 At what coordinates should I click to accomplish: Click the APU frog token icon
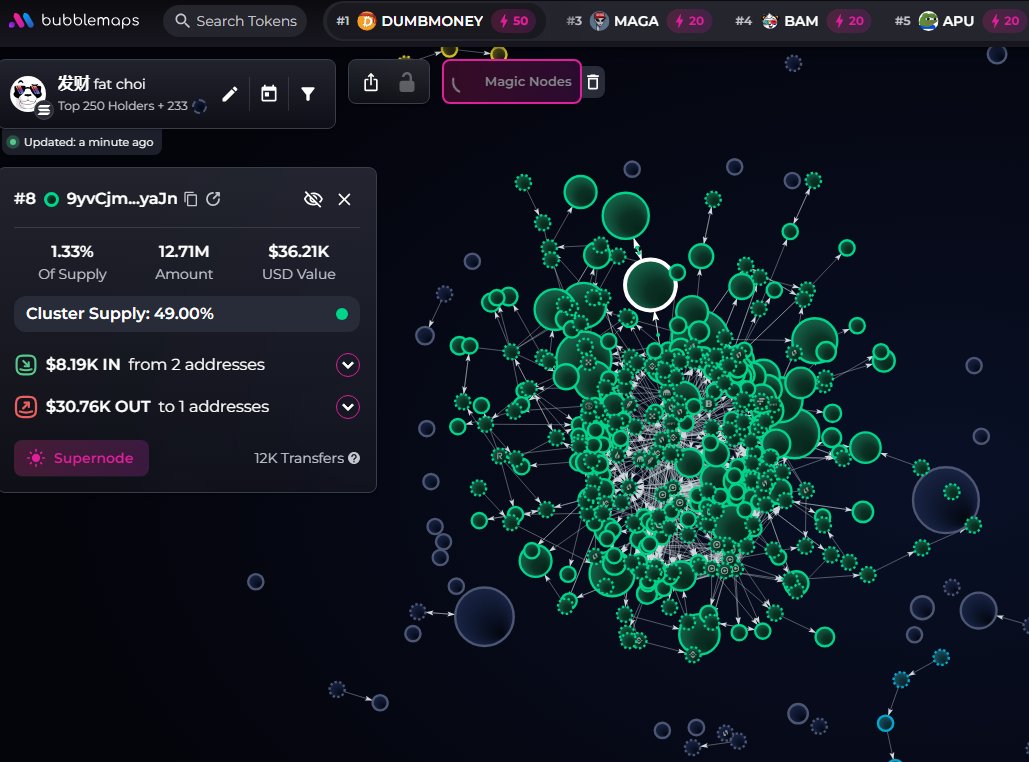(928, 21)
